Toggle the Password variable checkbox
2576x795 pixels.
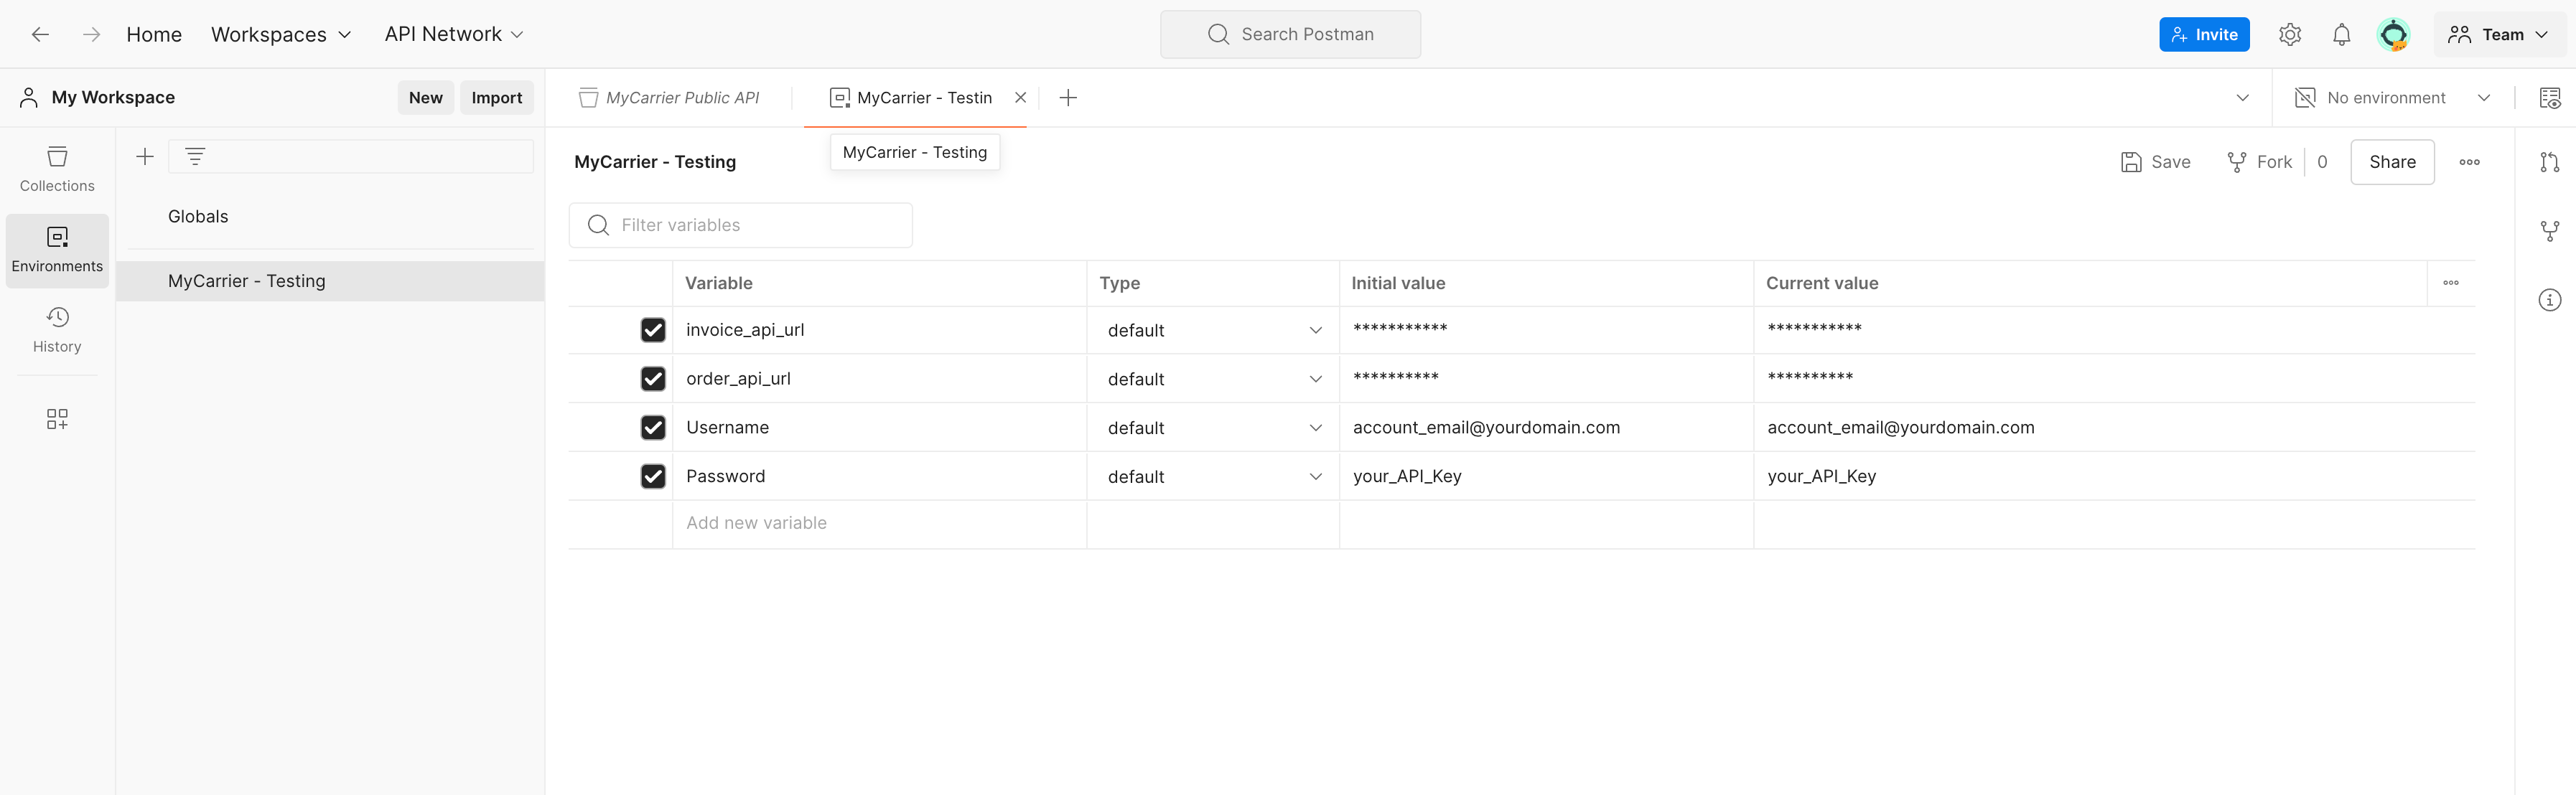[653, 477]
